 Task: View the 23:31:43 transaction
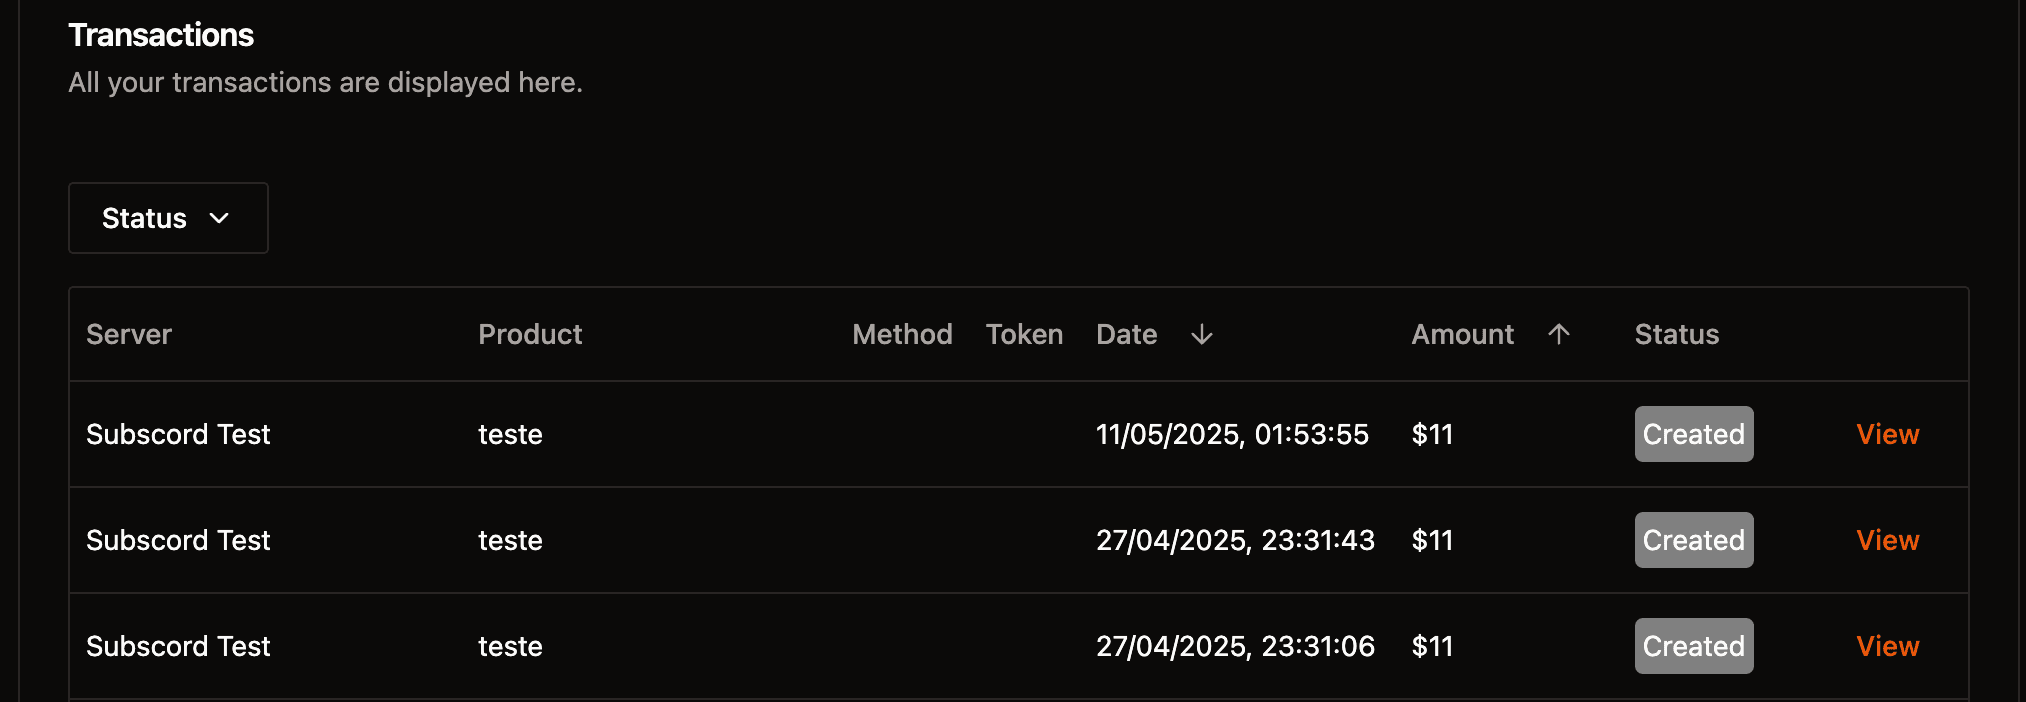[x=1888, y=540]
